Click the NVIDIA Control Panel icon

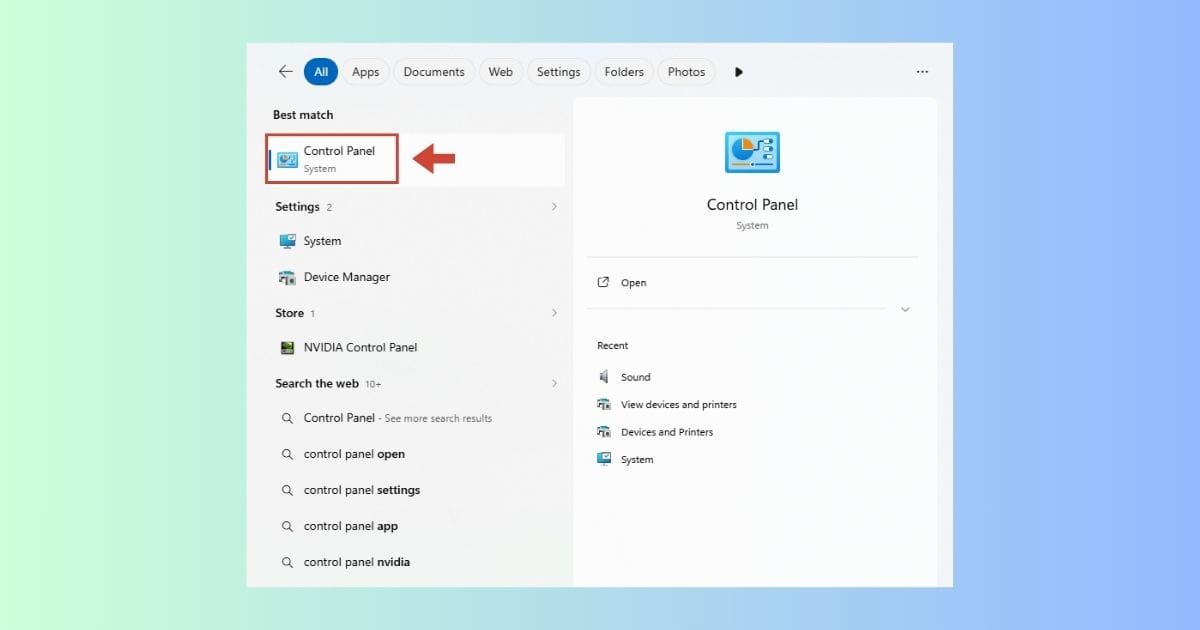point(288,348)
